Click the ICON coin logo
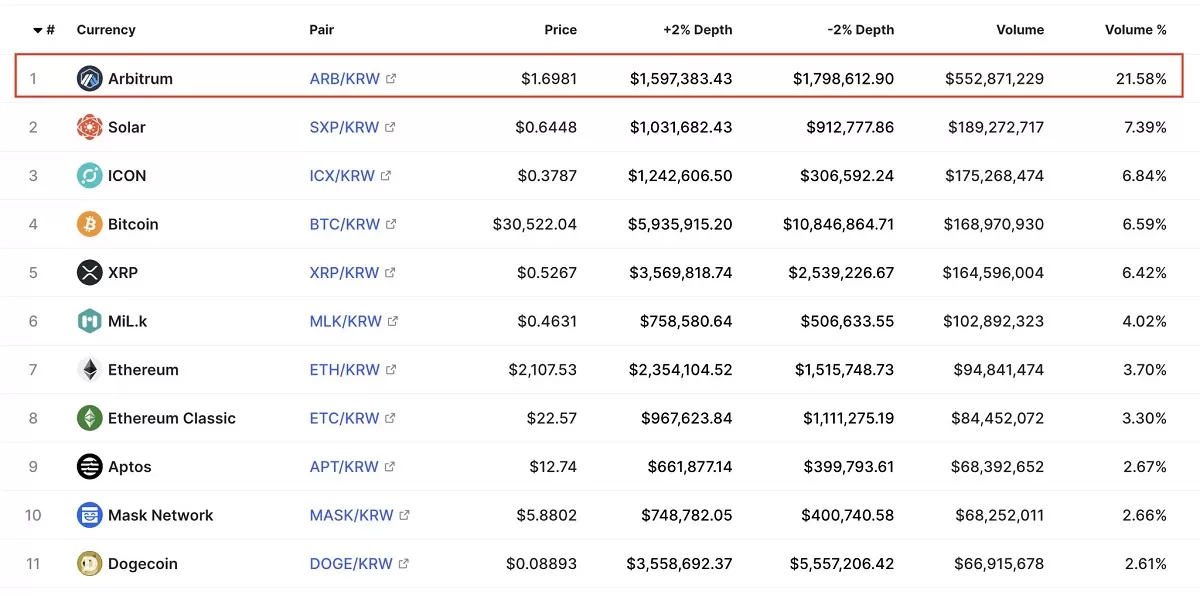The image size is (1200, 596). pos(90,176)
